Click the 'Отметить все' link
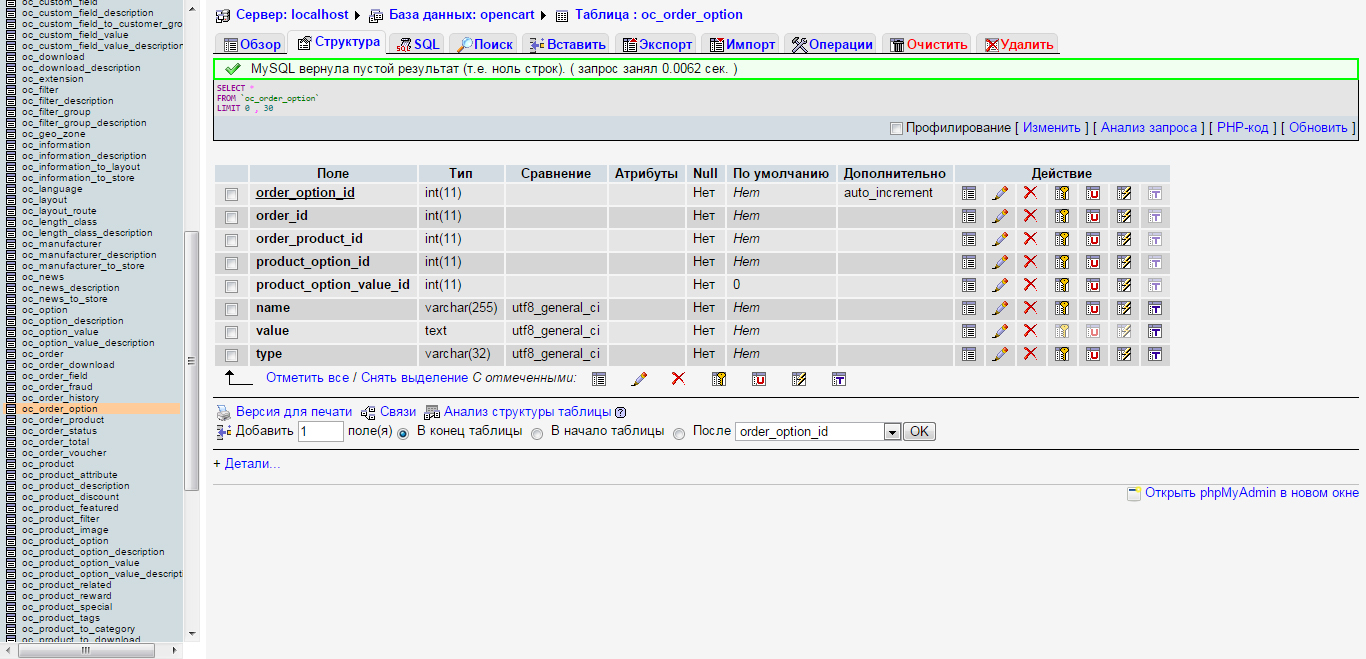Image resolution: width=1366 pixels, height=659 pixels. coord(307,378)
